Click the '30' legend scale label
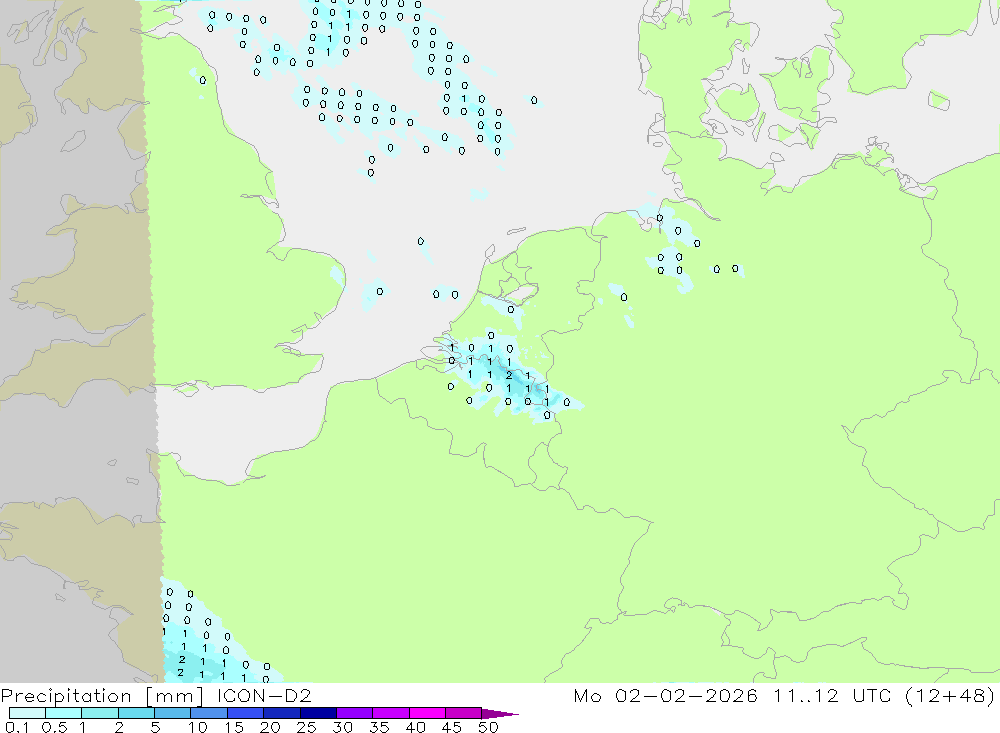 click(x=343, y=727)
